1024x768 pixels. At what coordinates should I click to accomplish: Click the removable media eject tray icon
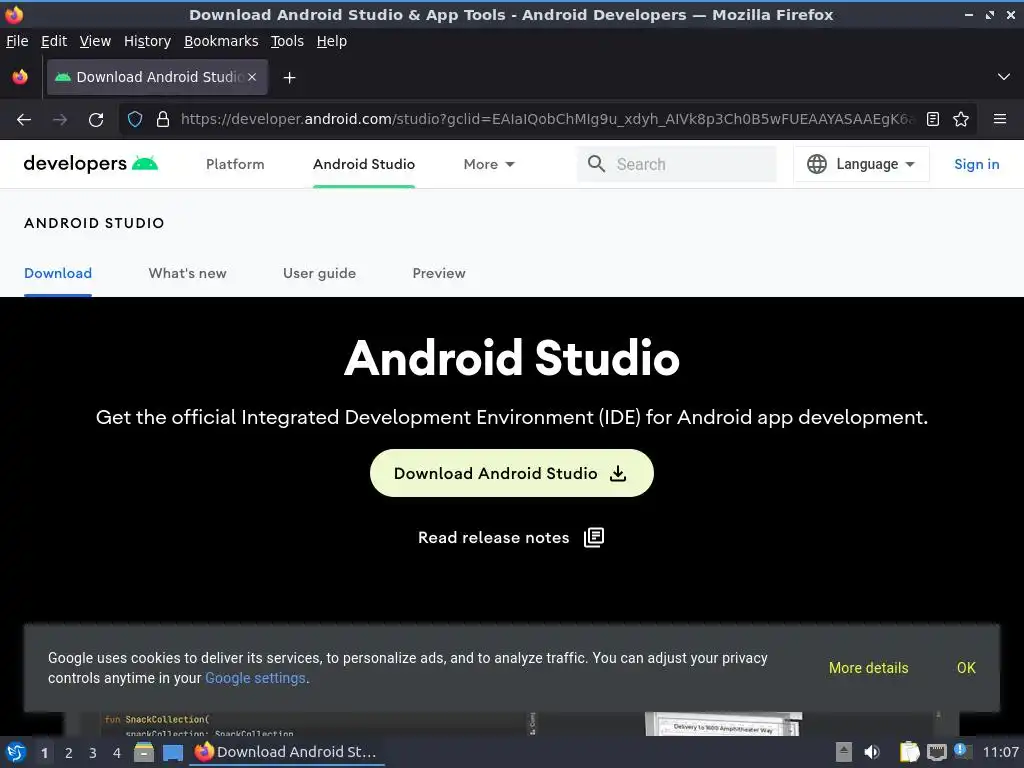[x=844, y=752]
